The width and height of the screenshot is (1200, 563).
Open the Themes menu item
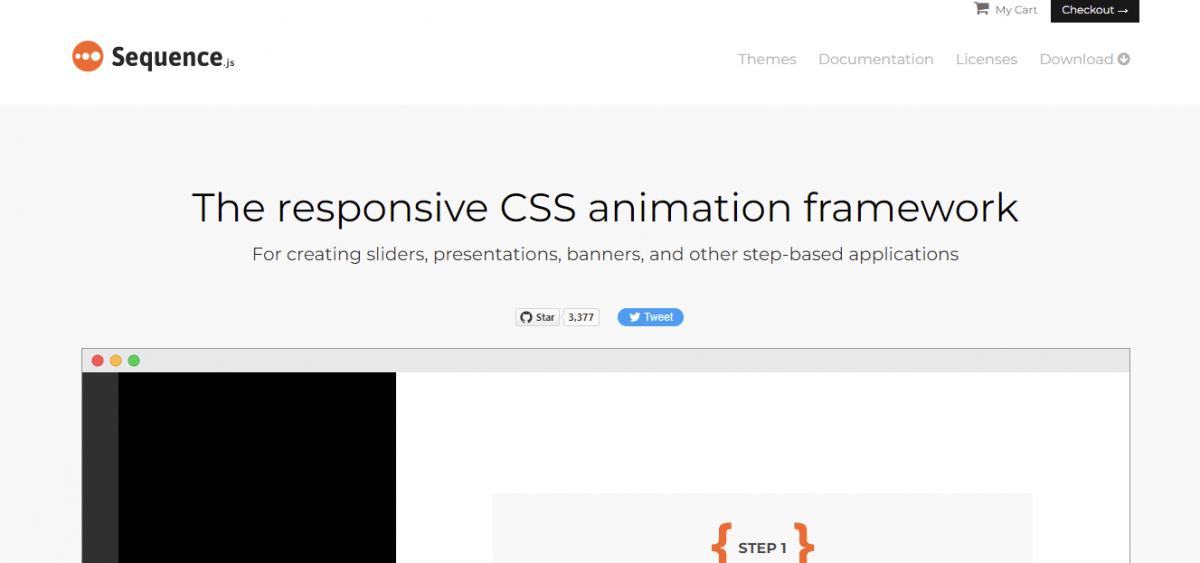pos(767,59)
